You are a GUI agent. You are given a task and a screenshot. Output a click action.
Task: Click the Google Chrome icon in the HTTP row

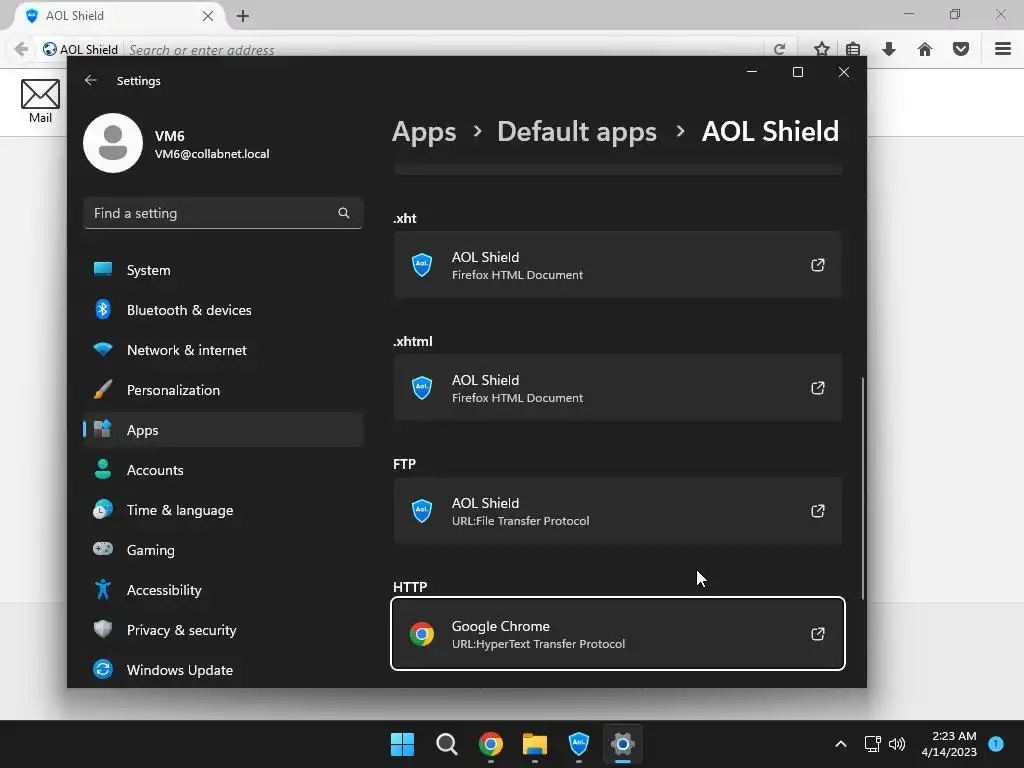point(422,634)
